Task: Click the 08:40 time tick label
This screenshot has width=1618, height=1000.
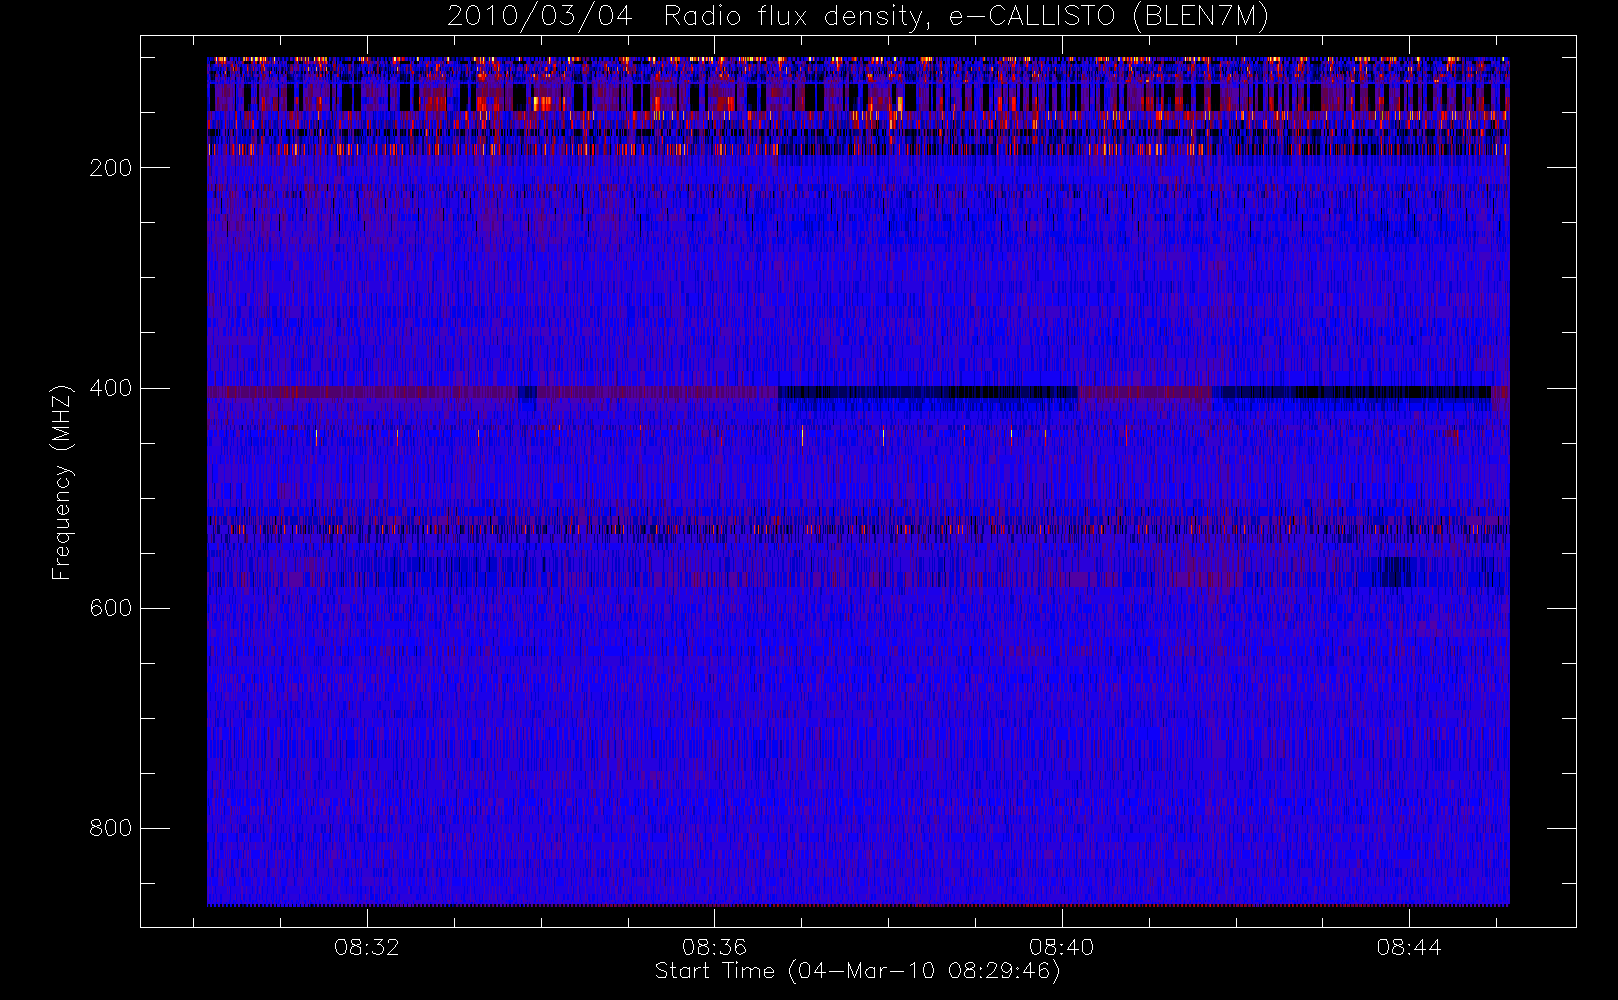Action: (x=1061, y=947)
